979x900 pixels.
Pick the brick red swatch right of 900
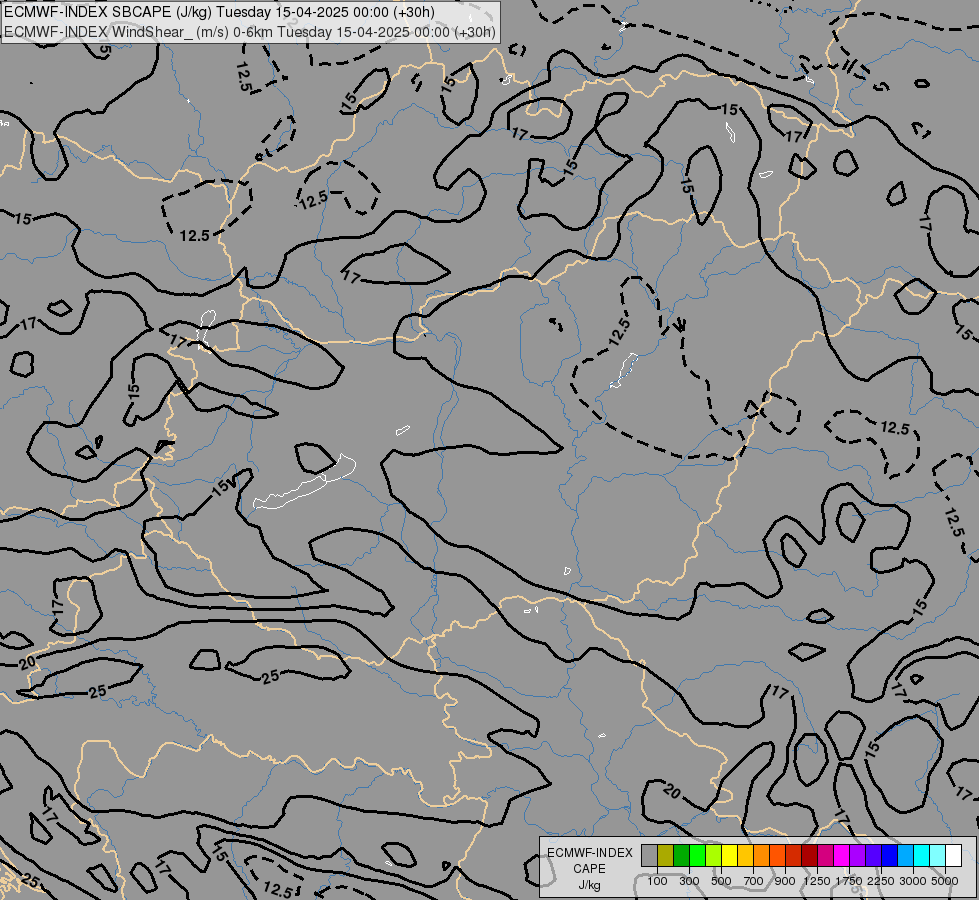click(x=793, y=856)
